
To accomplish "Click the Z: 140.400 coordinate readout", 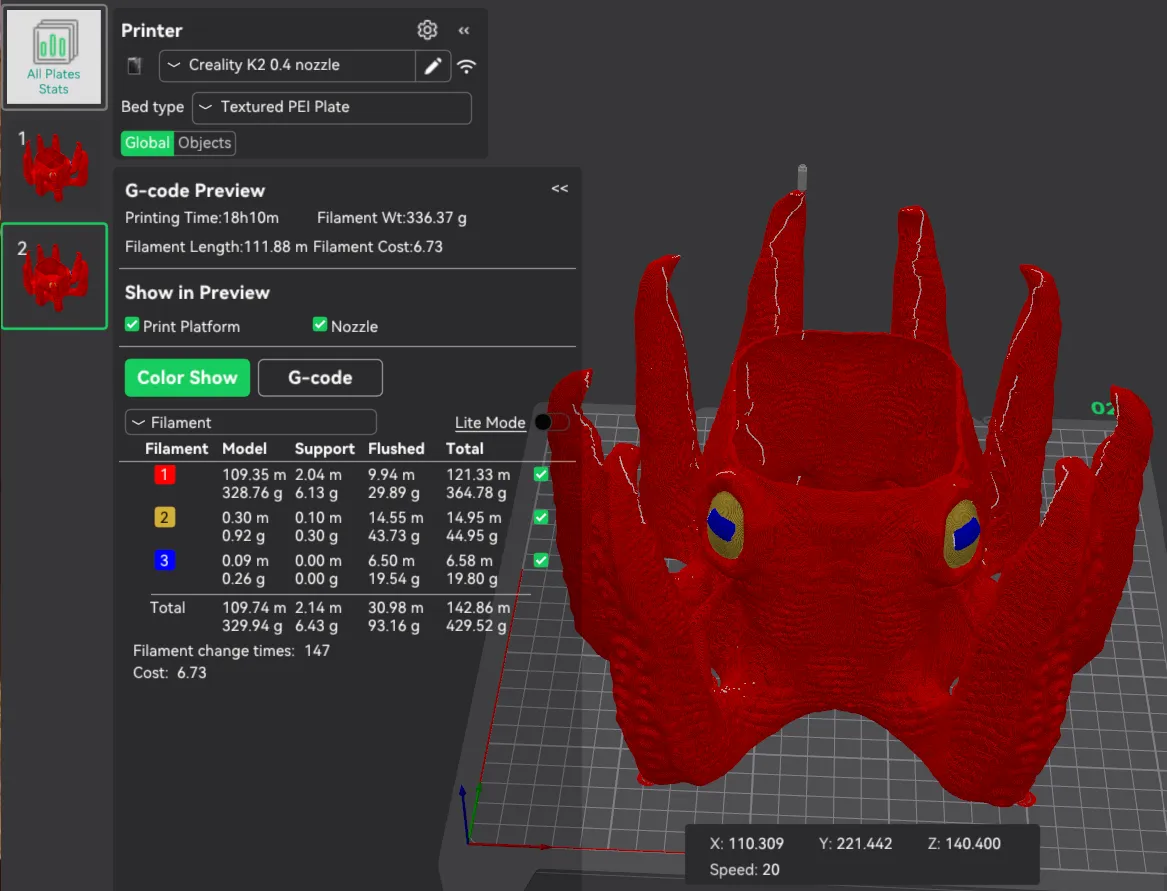I will click(964, 843).
